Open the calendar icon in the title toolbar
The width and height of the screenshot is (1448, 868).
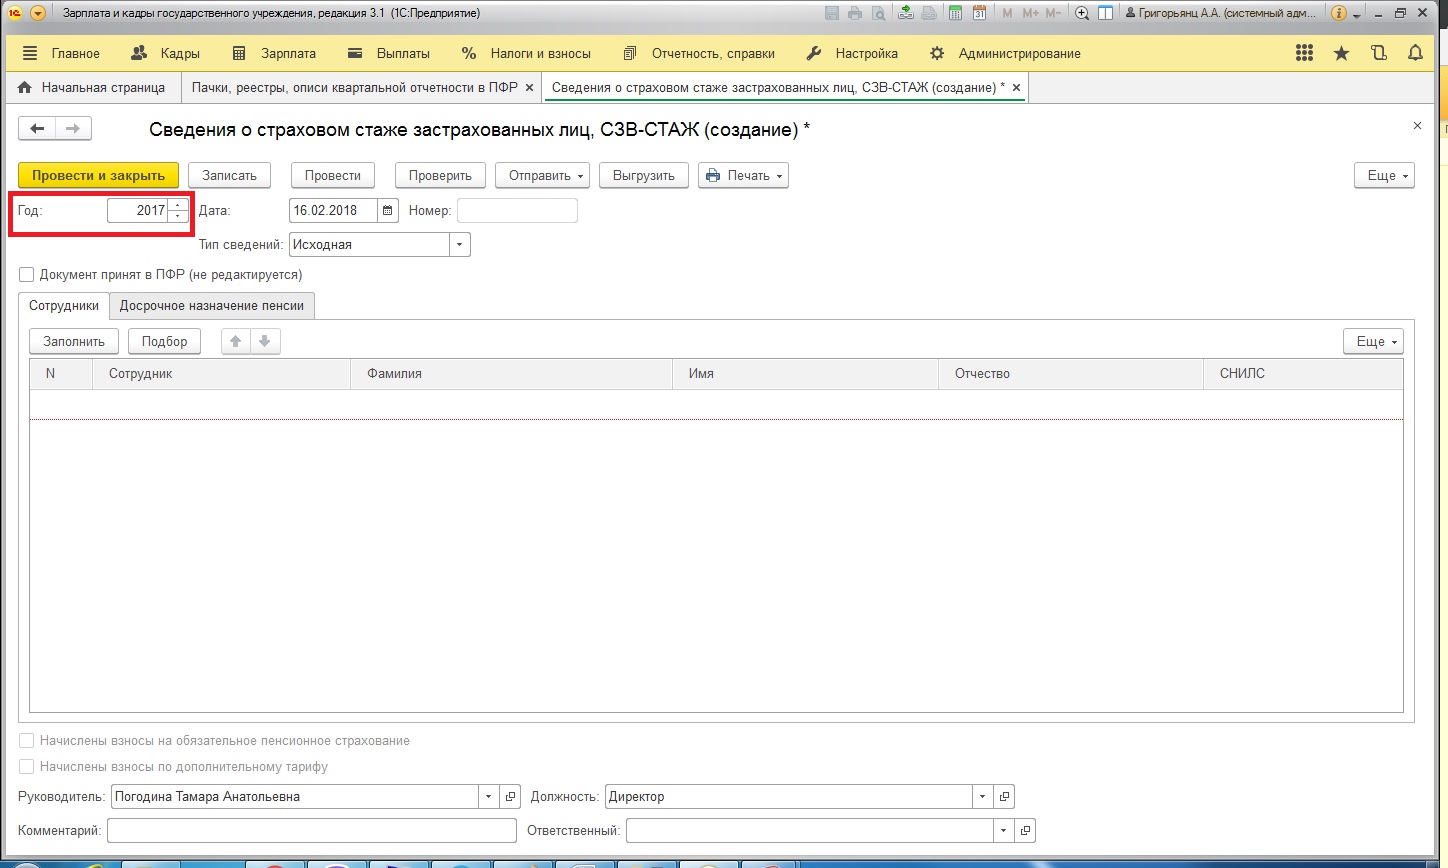pos(980,13)
